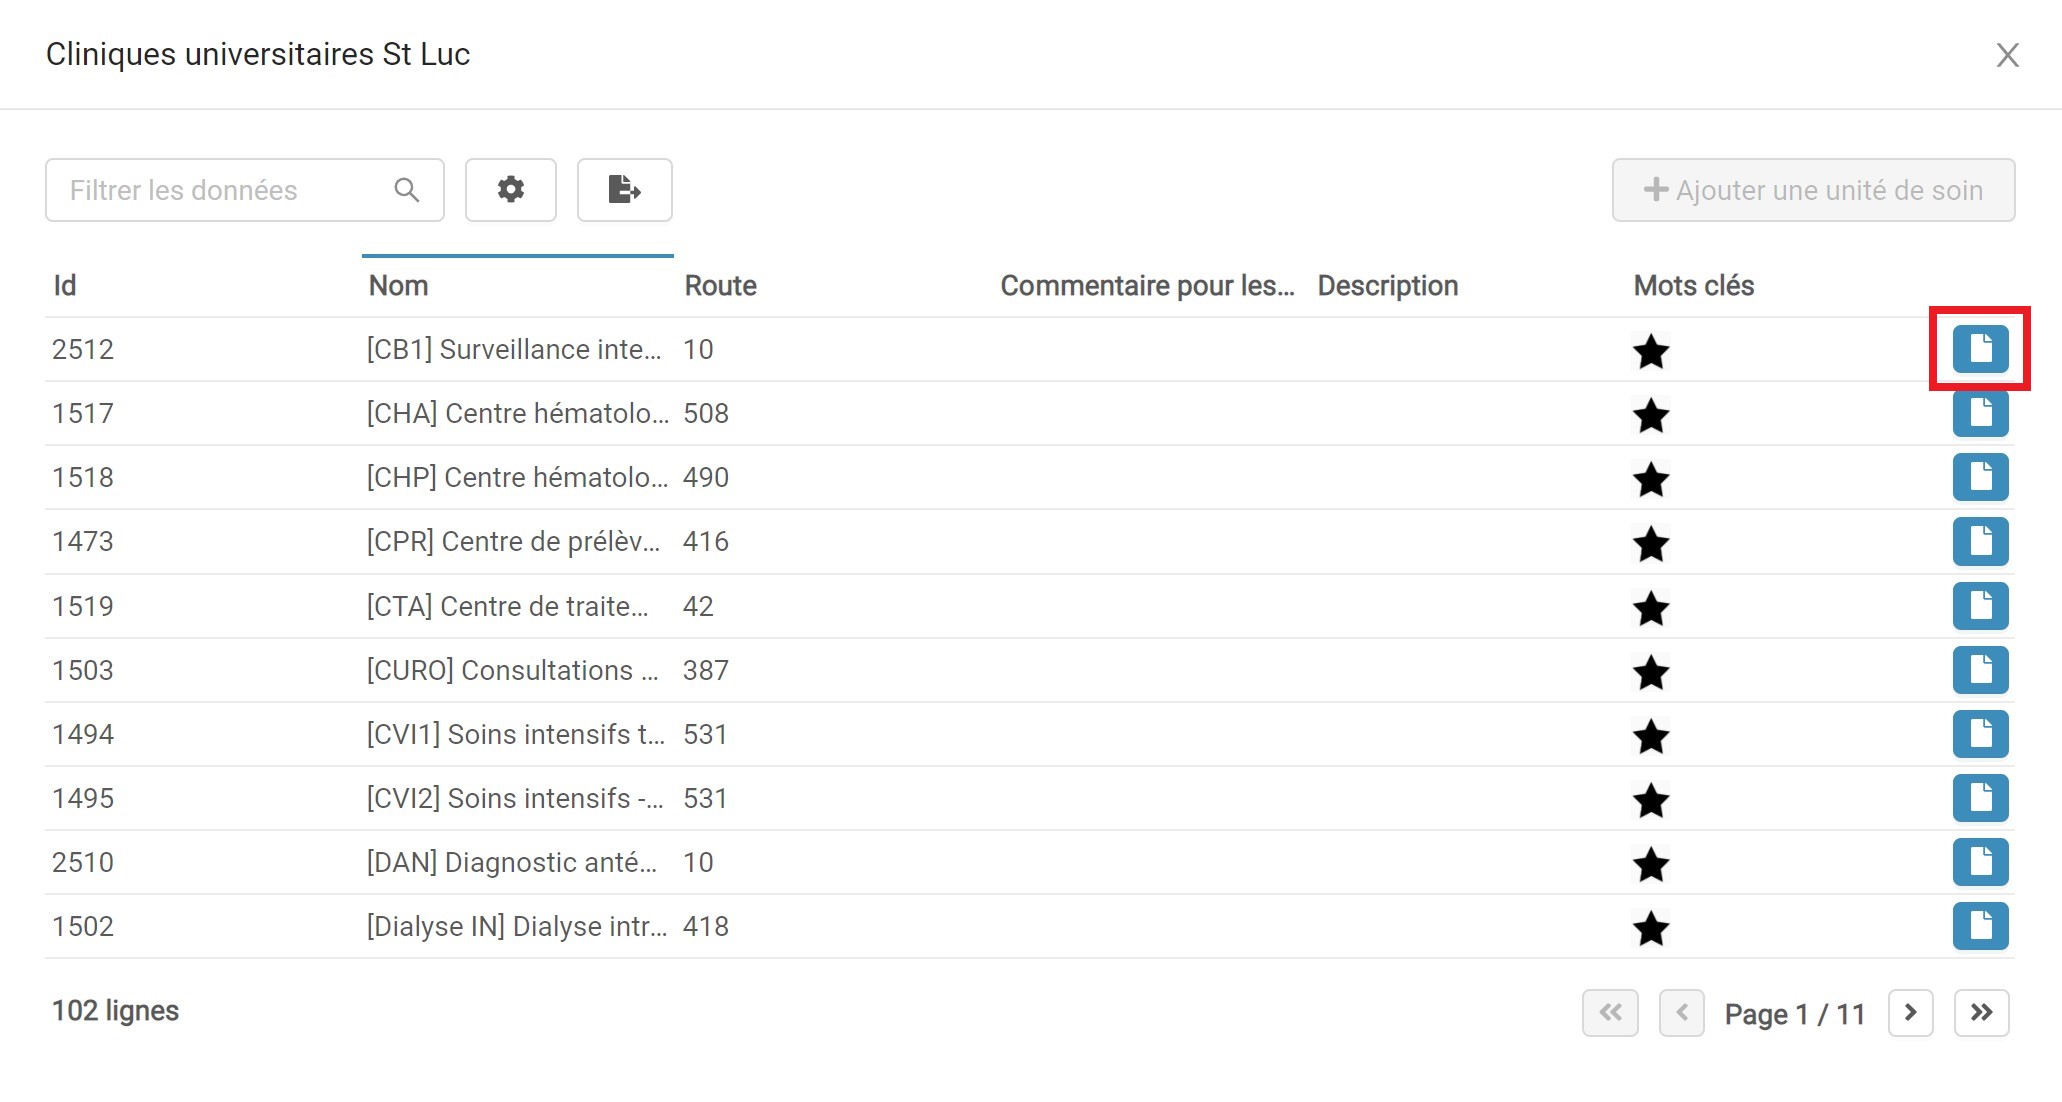Click Ajouter une unité de soin button
Viewport: 2062px width, 1102px height.
point(1813,190)
